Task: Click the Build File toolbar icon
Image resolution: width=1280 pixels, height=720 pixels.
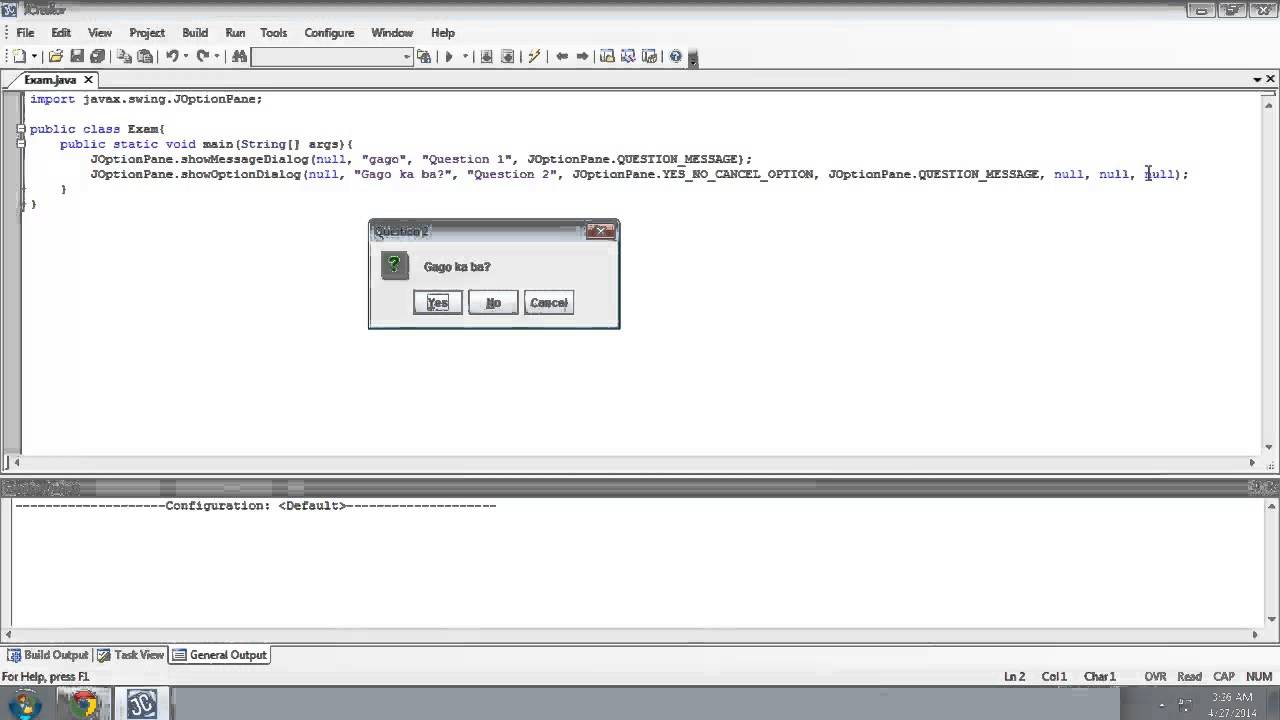Action: (x=487, y=57)
